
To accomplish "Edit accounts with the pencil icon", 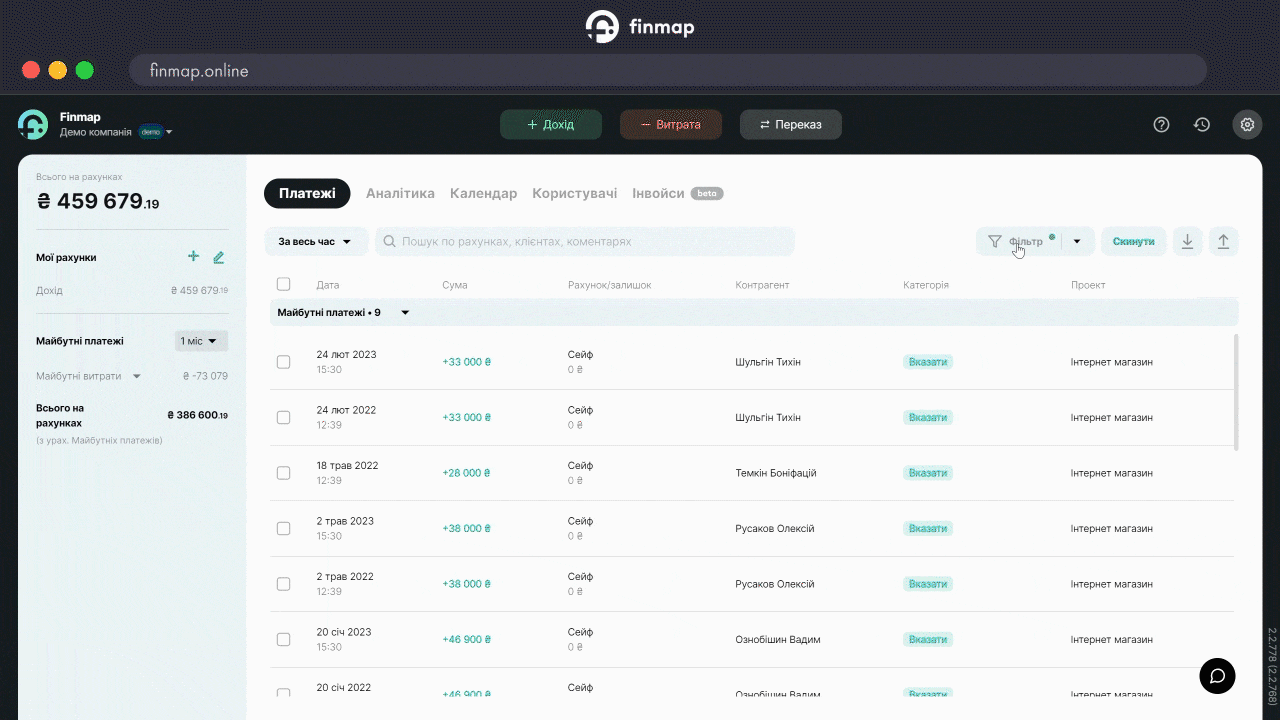I will pos(219,257).
